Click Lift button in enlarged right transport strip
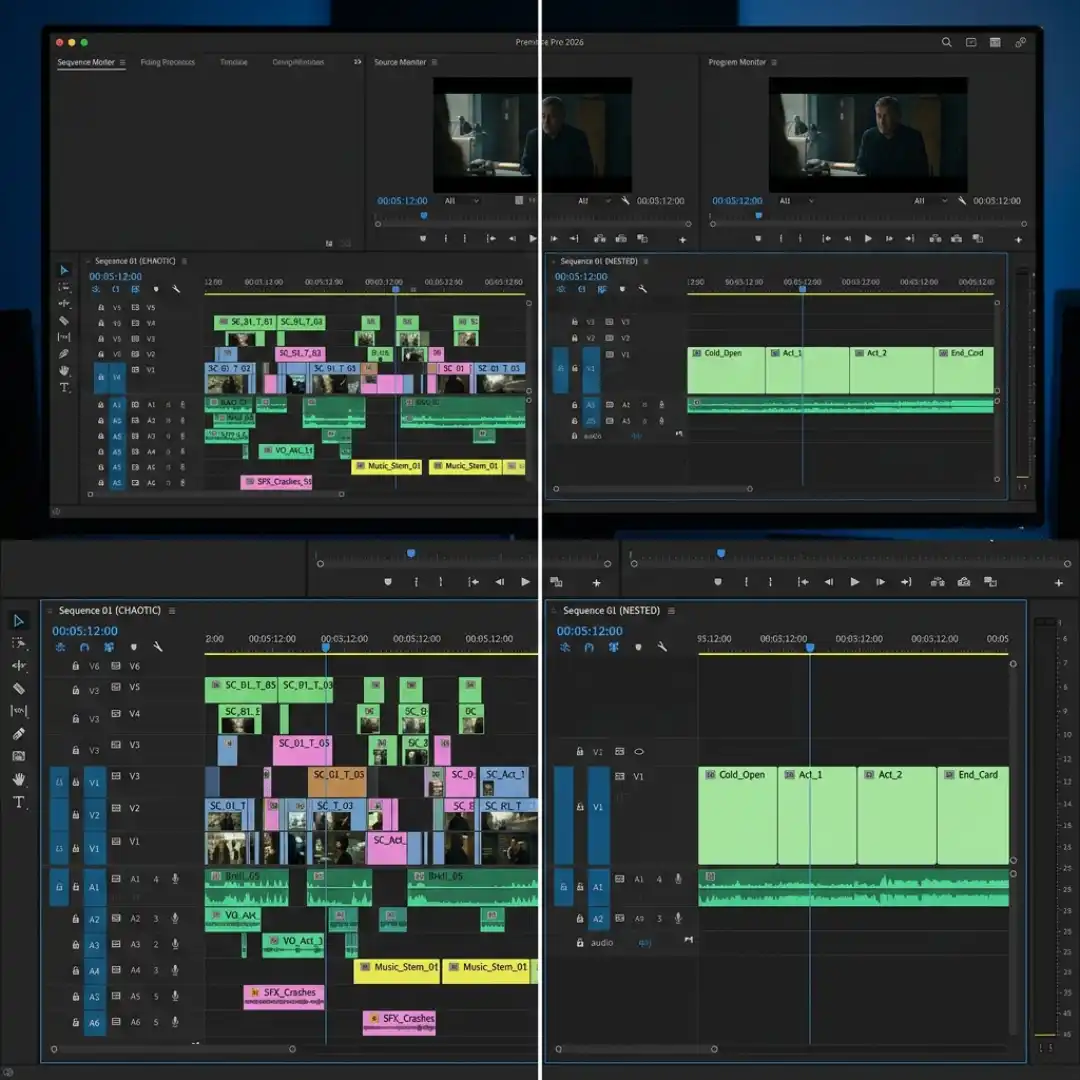 [x=937, y=582]
